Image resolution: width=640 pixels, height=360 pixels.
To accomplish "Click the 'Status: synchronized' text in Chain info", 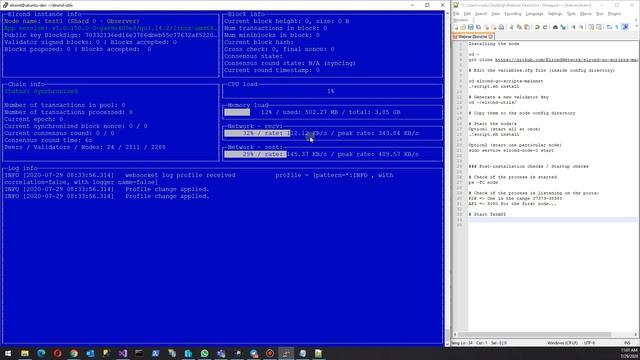I will pos(41,91).
